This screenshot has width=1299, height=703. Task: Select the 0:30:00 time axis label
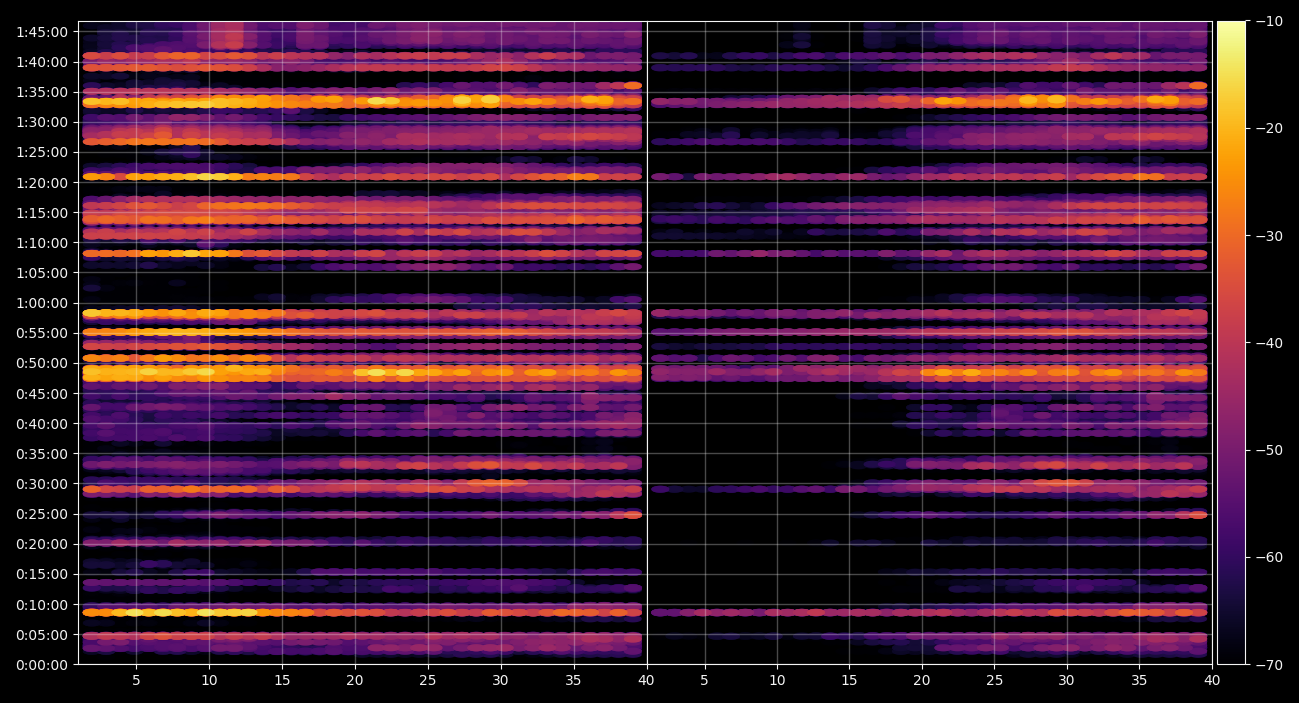tap(42, 484)
